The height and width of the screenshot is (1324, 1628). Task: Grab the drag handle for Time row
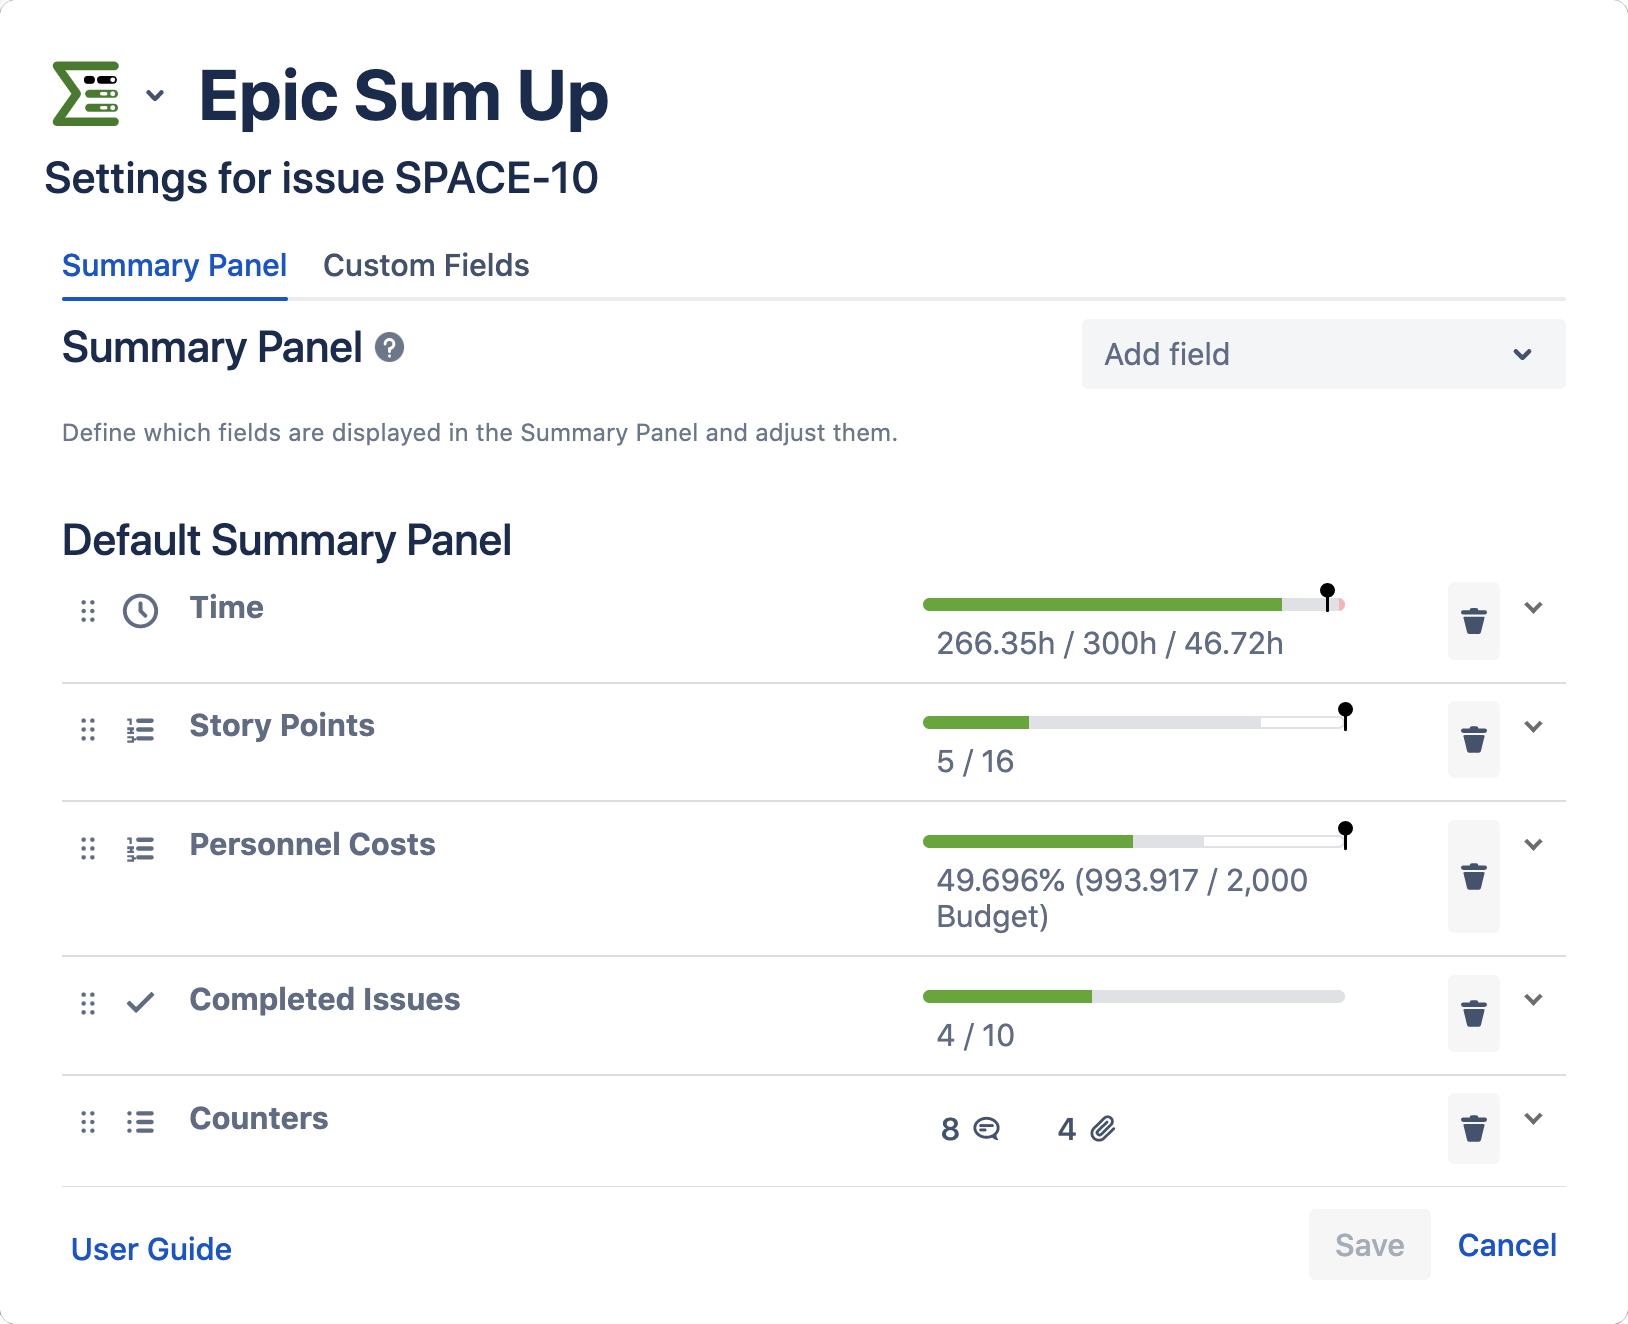point(88,610)
